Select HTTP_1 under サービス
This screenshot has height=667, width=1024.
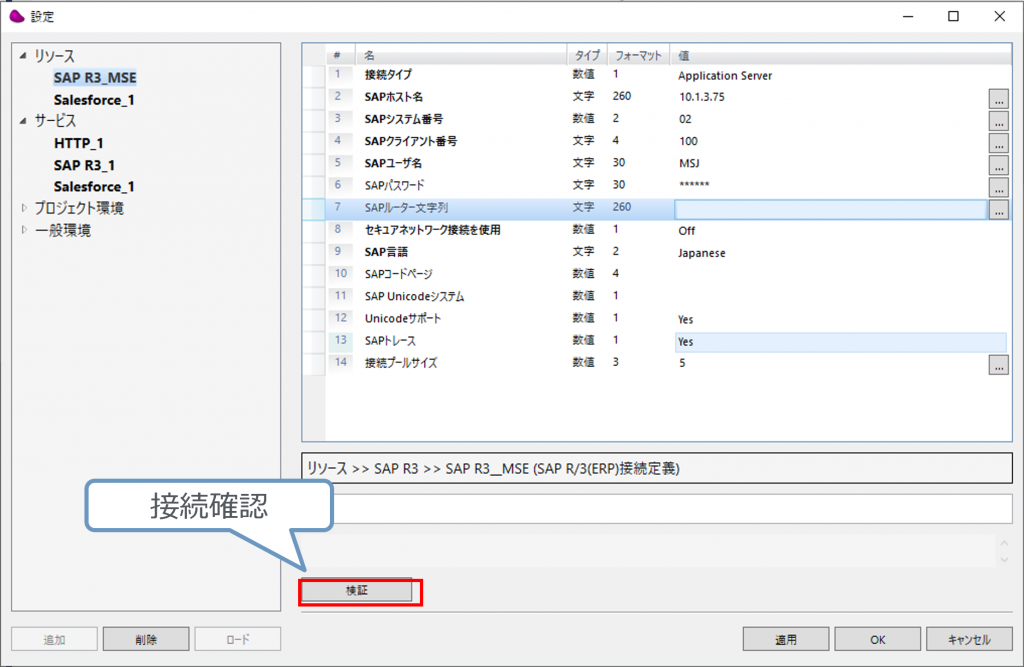click(x=79, y=143)
